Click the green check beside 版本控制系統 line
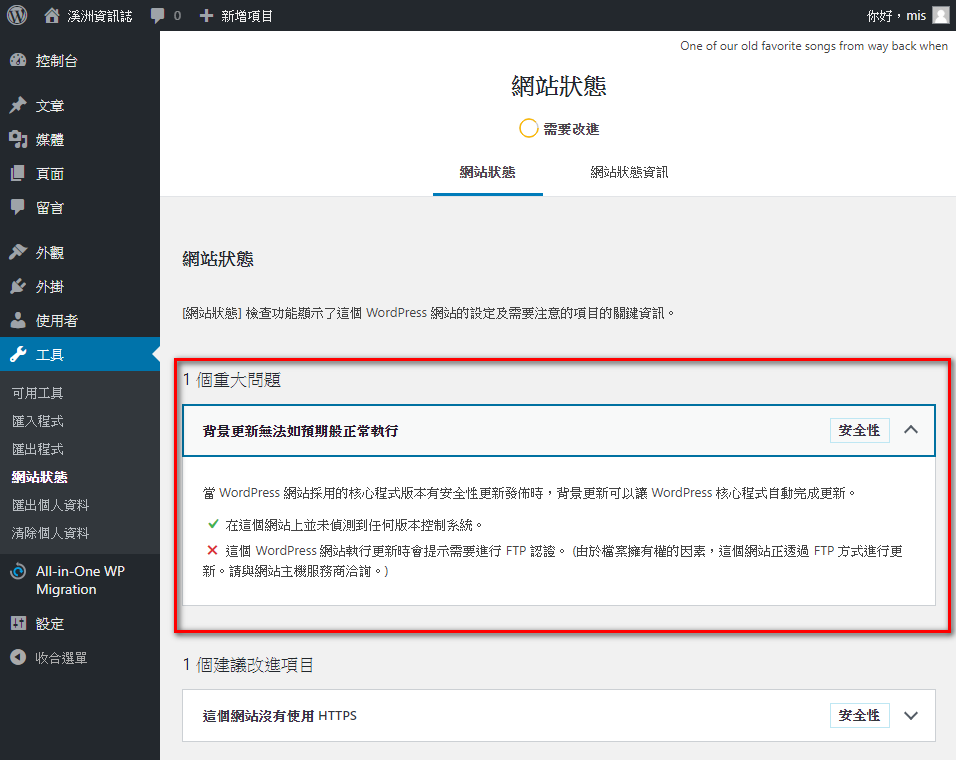This screenshot has height=760, width=956. [x=213, y=524]
